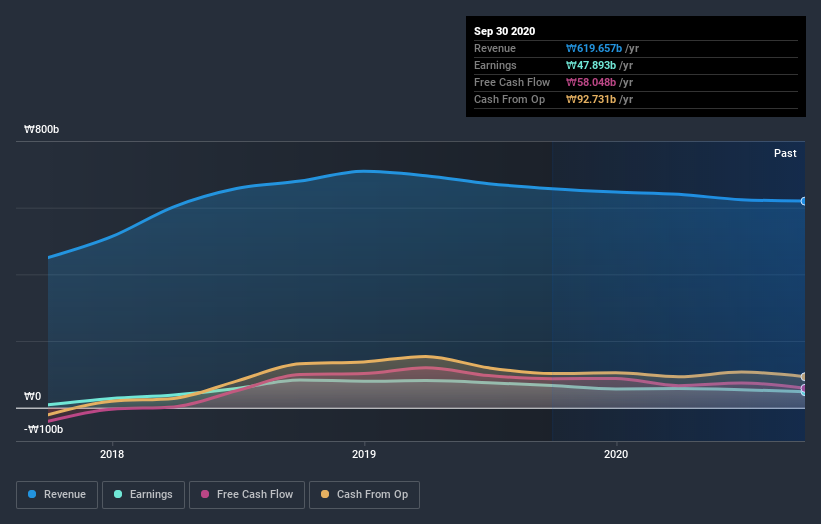Click the 2020 x-axis label
This screenshot has height=524, width=821.
click(x=616, y=454)
